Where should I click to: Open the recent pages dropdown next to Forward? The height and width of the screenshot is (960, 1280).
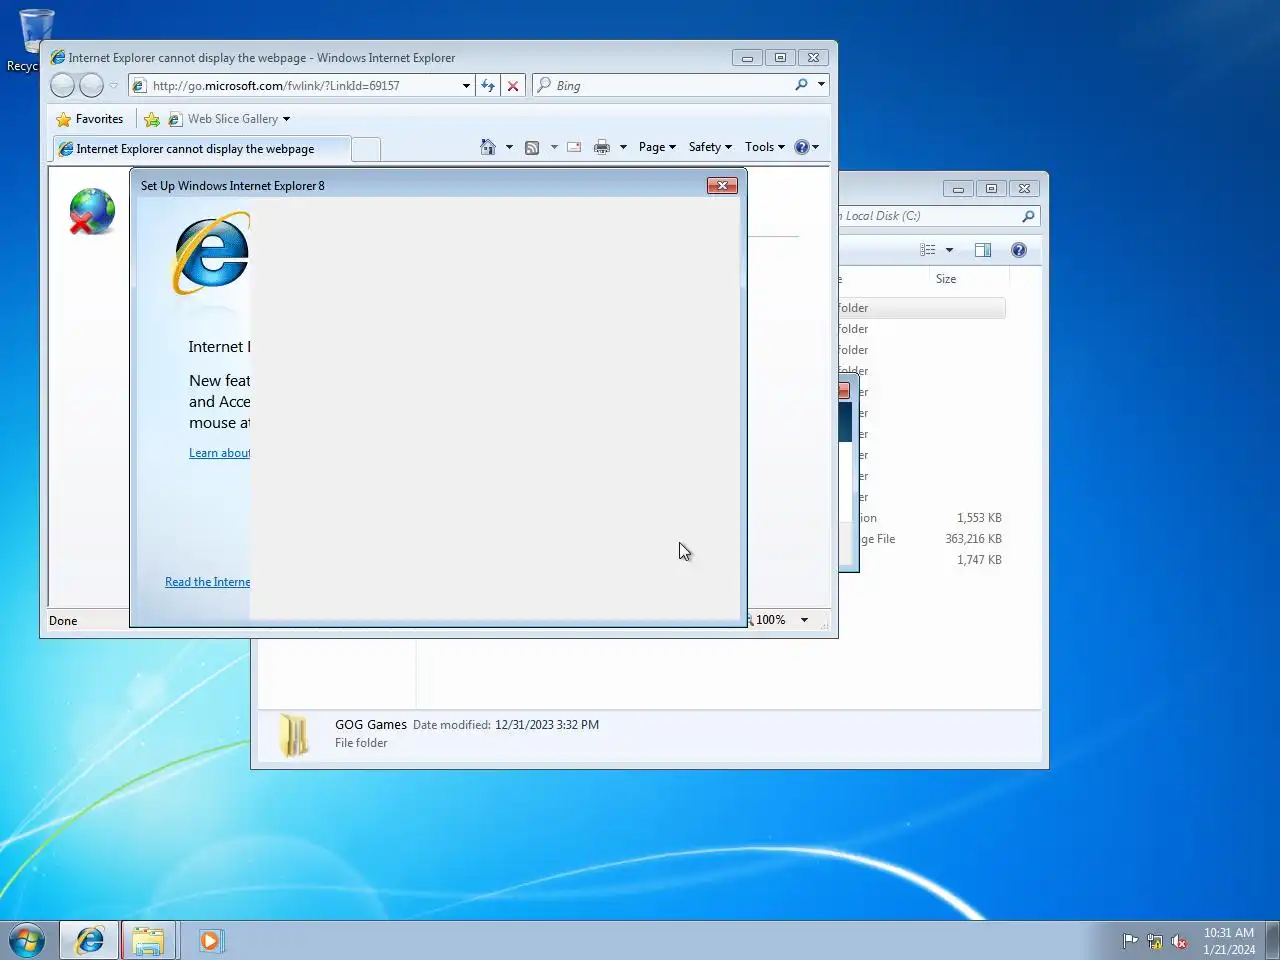(113, 86)
